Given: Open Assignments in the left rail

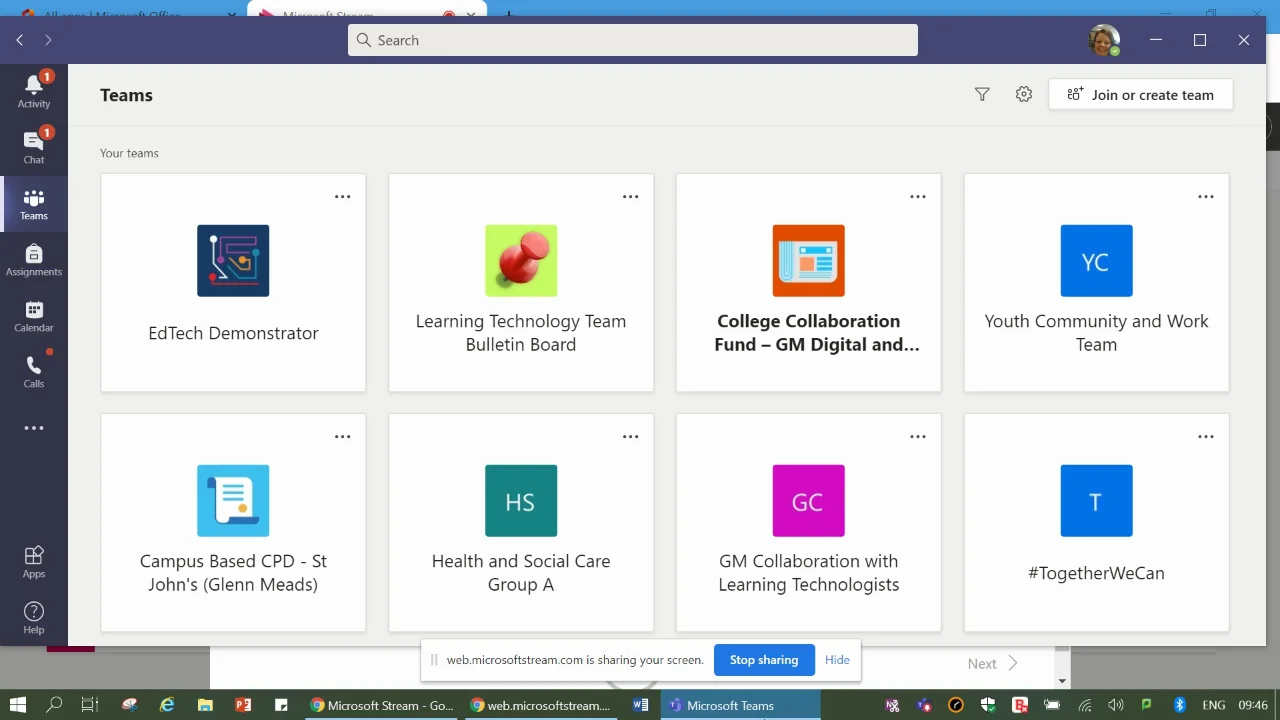Looking at the screenshot, I should 34,260.
